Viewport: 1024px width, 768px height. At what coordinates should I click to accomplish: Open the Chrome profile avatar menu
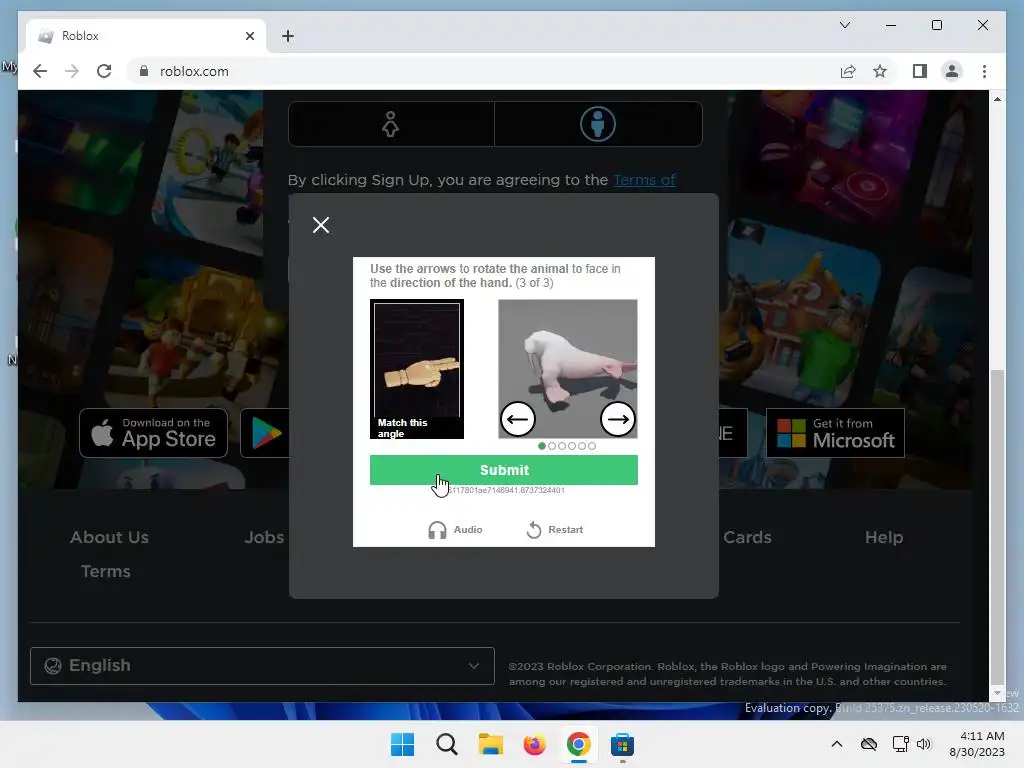coord(952,71)
